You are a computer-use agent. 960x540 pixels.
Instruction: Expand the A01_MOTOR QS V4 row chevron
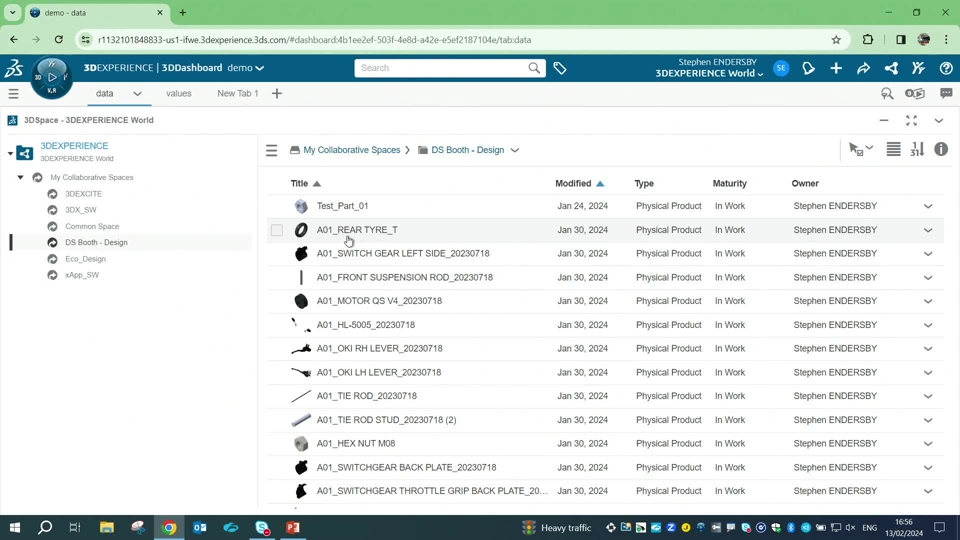point(928,301)
